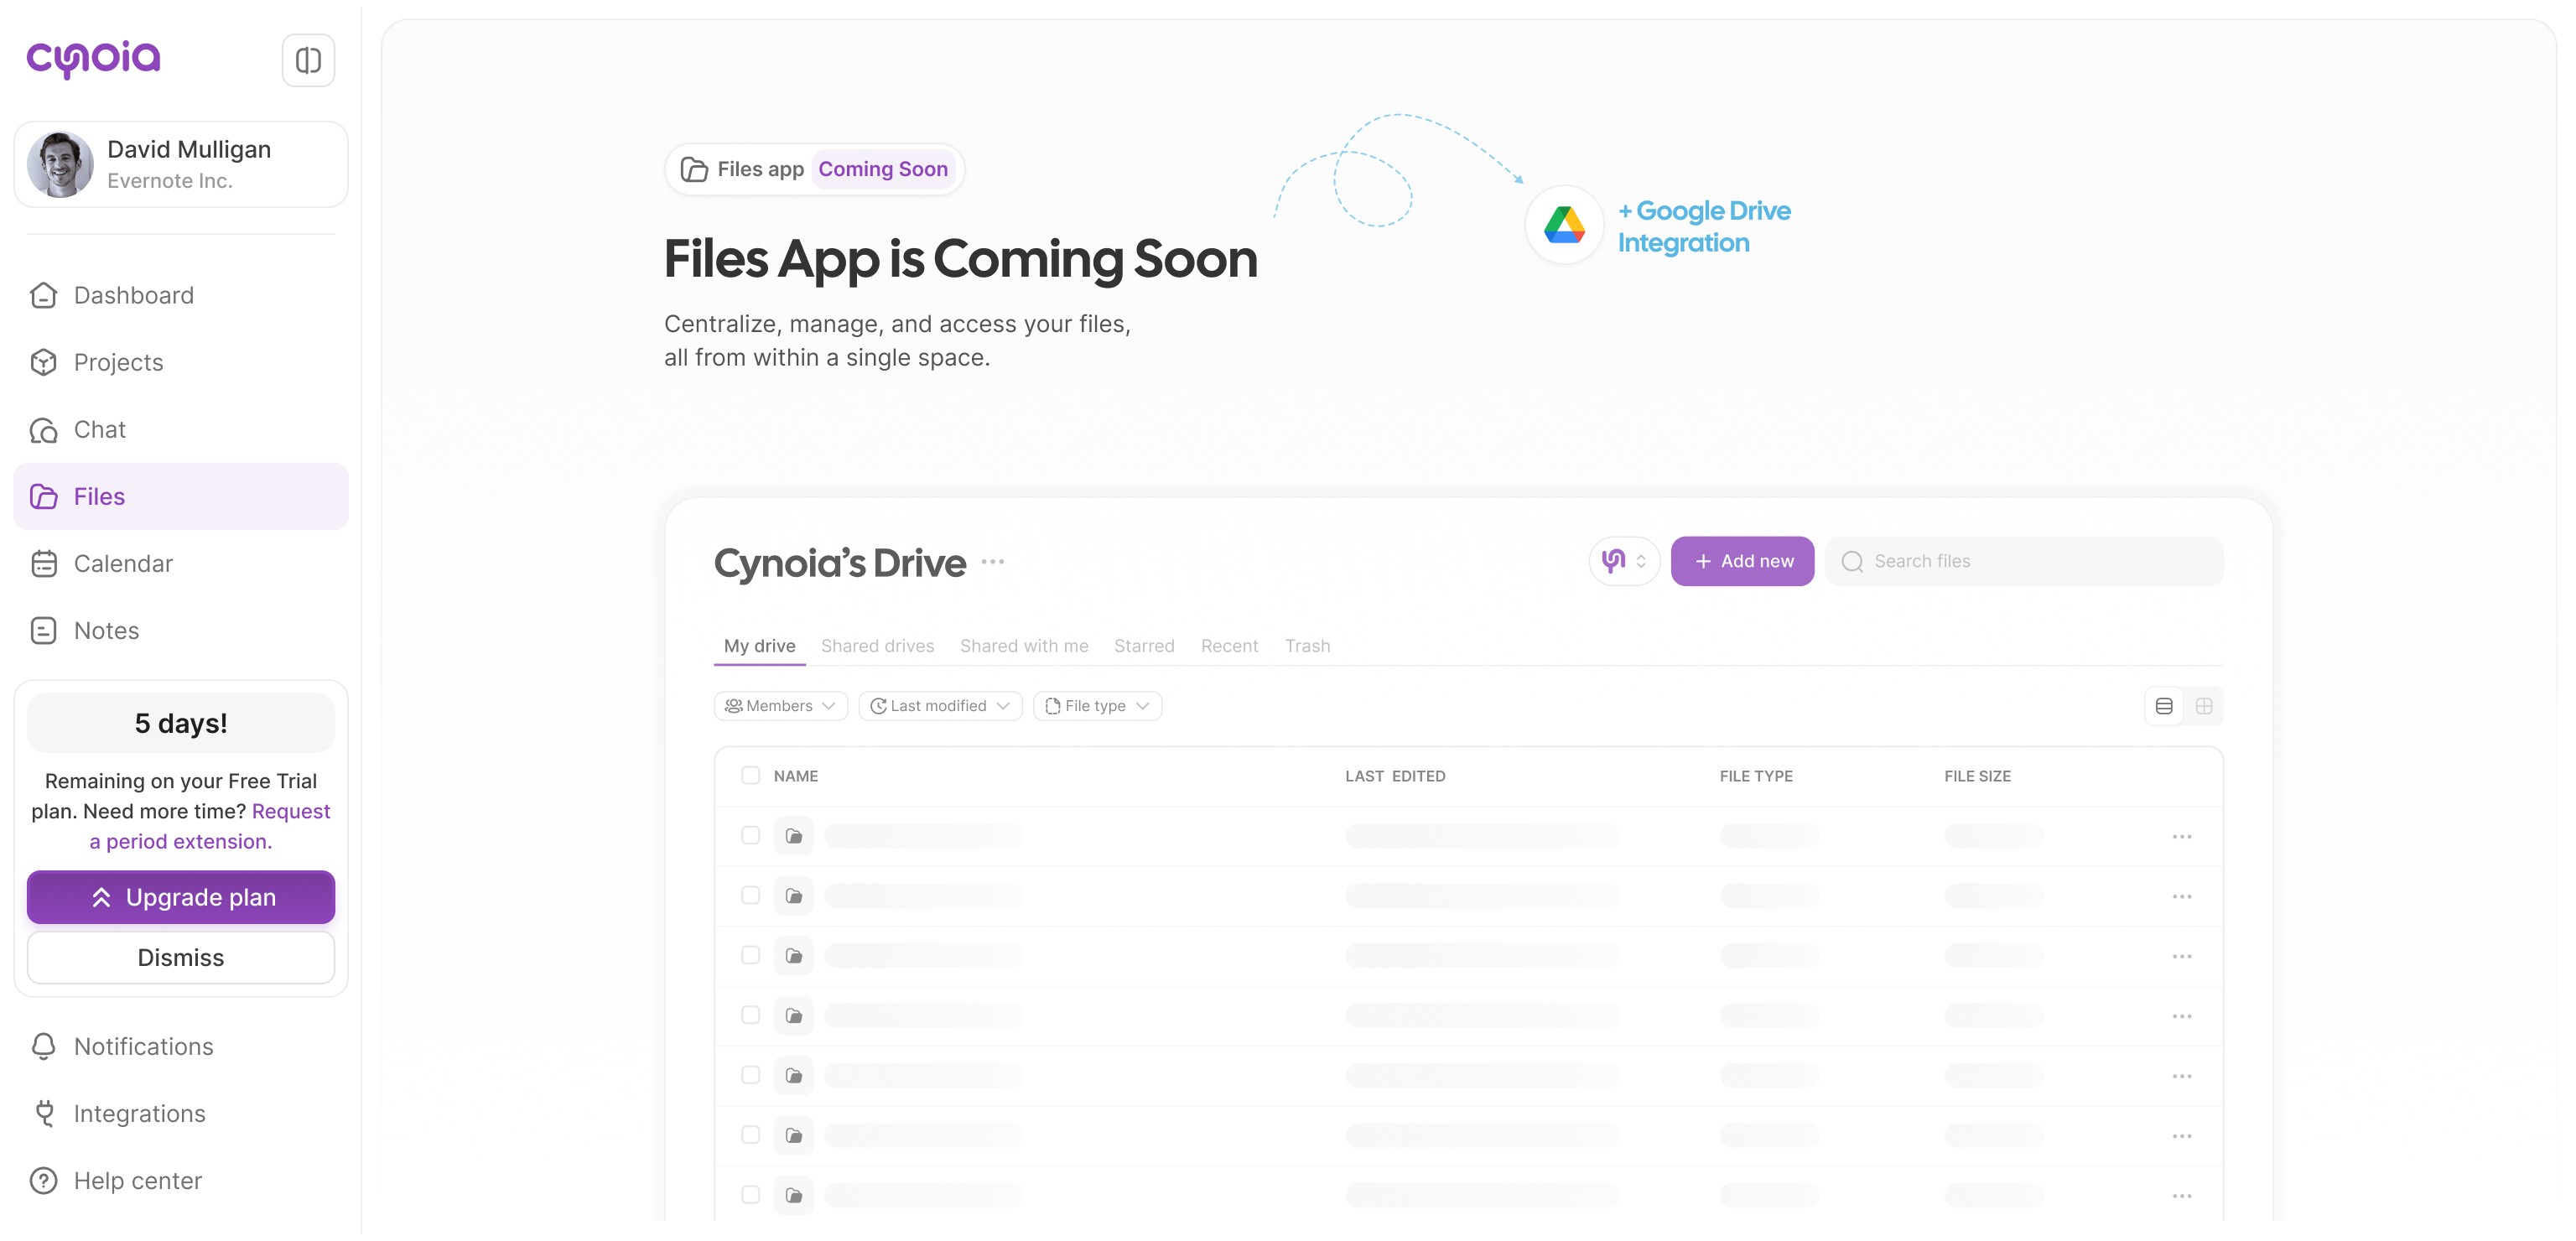The width and height of the screenshot is (2576, 1241).
Task: Expand the Members filter dropdown
Action: point(780,706)
